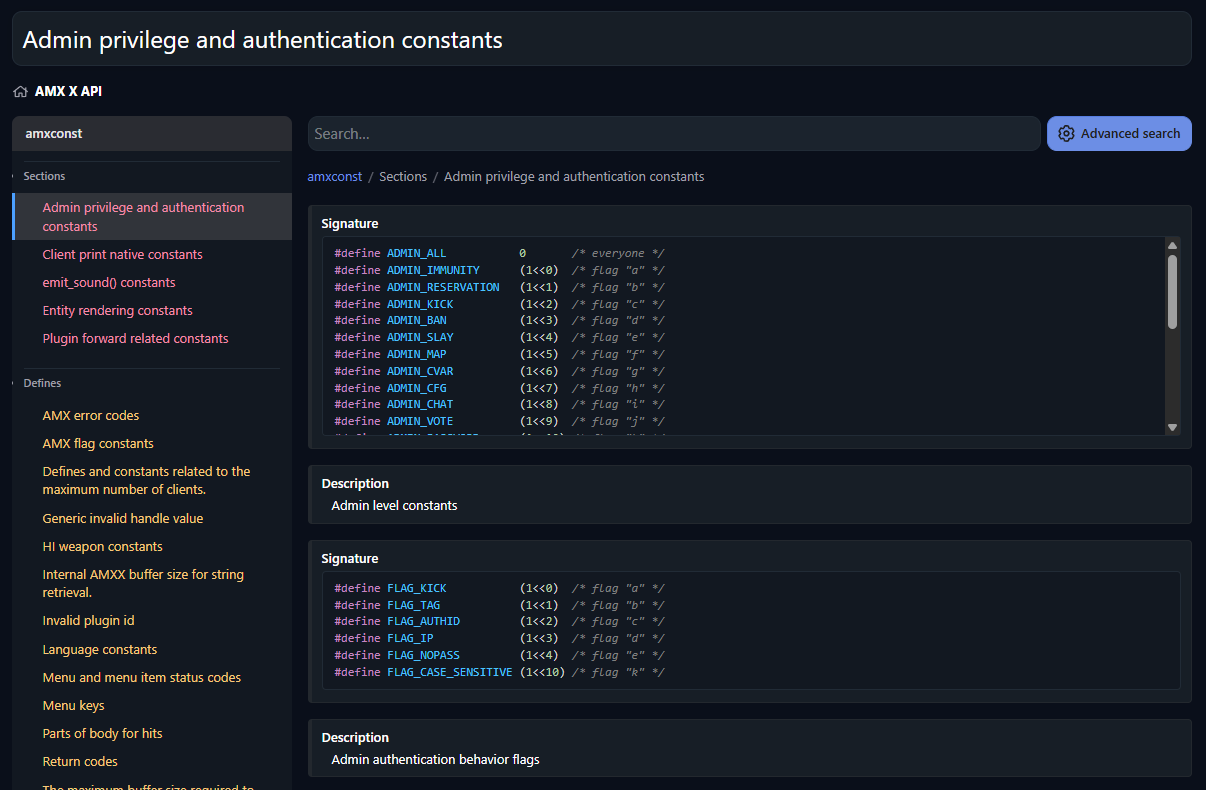Screen dimensions: 1206x790
Task: Click the signature code box scrollbar thumb
Action: [1172, 290]
